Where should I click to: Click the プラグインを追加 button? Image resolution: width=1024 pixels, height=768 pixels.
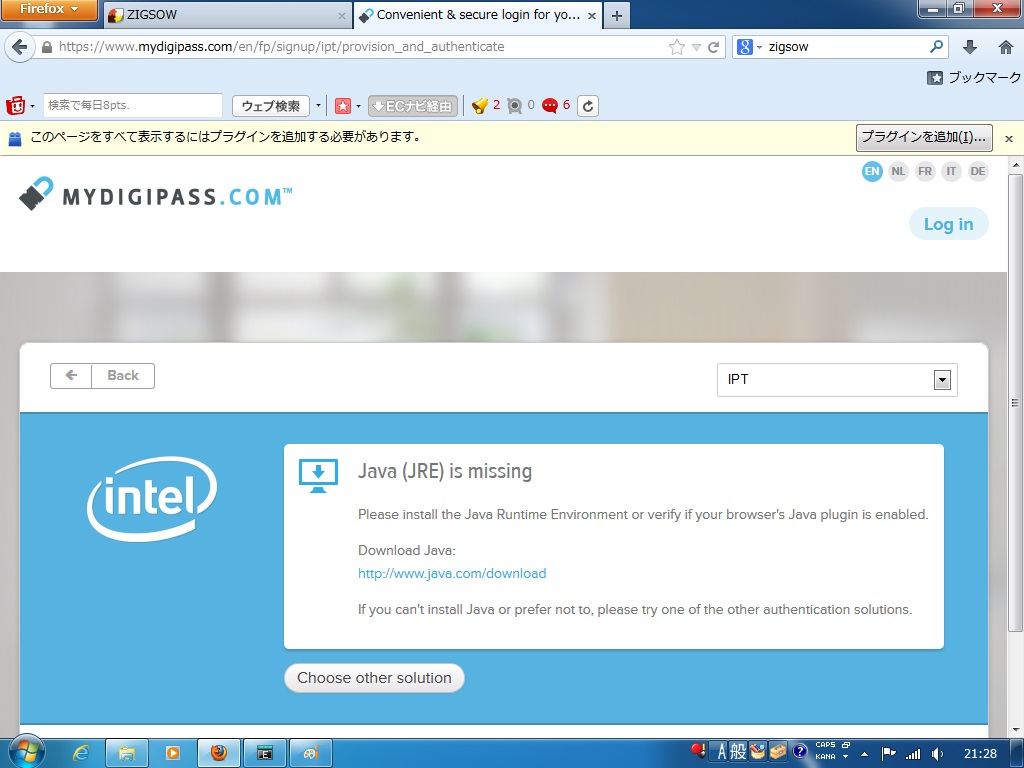point(924,137)
